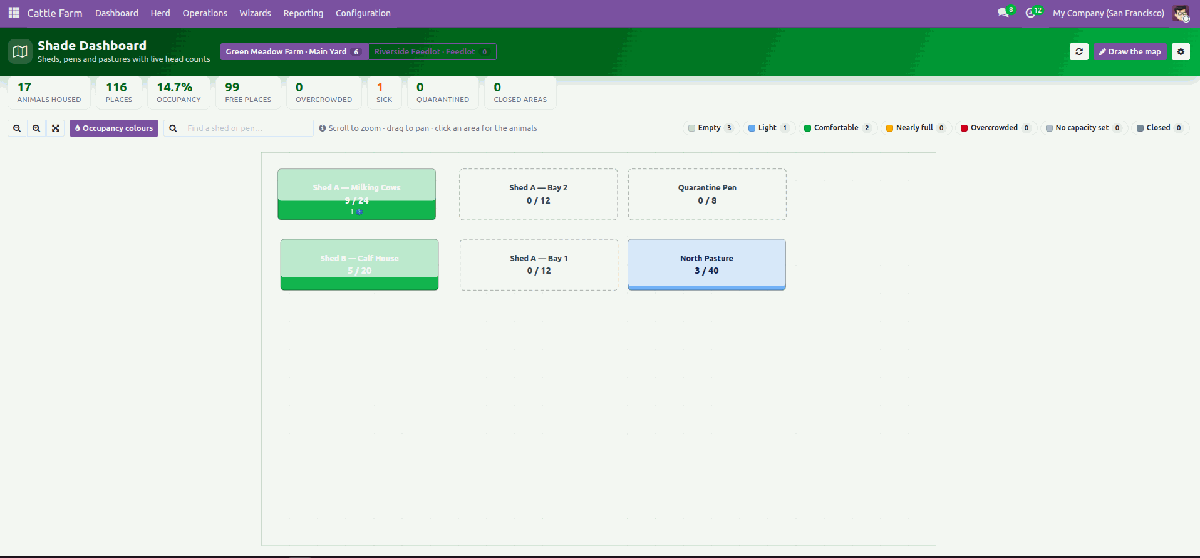1200x558 pixels.
Task: Select Shed A — Bay 2 area
Action: pos(538,194)
